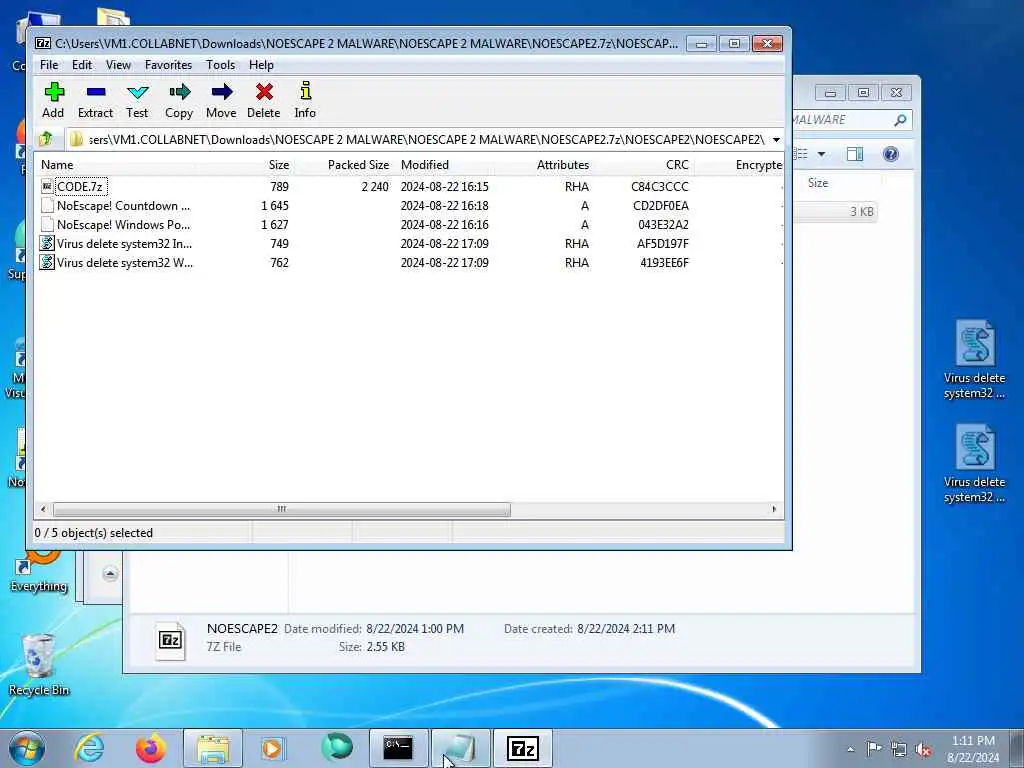This screenshot has width=1024, height=768.
Task: Toggle the preview pane in Explorer window
Action: point(855,154)
